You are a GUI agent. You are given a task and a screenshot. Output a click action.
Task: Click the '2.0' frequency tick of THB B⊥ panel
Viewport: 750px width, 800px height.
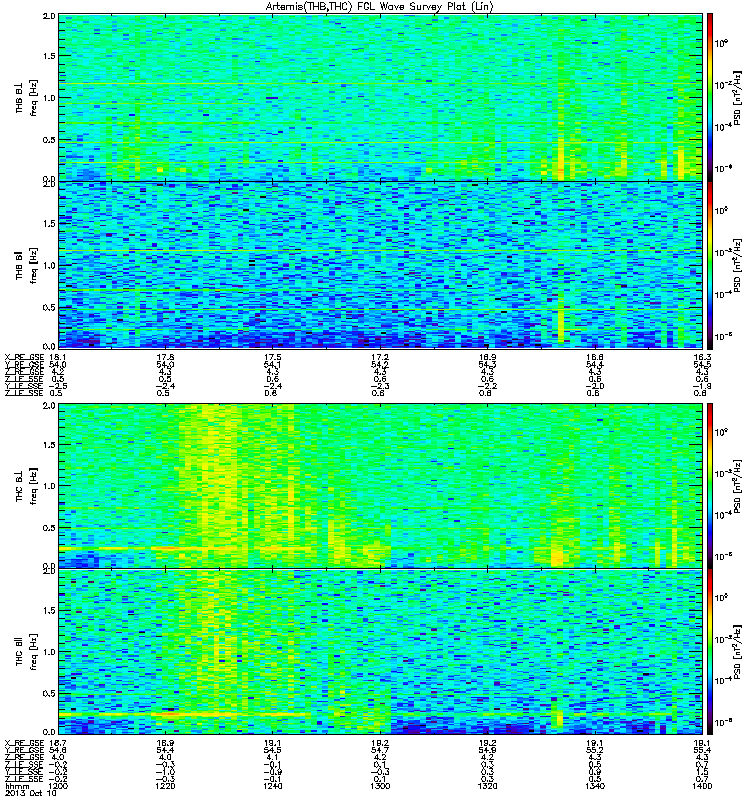(49, 16)
